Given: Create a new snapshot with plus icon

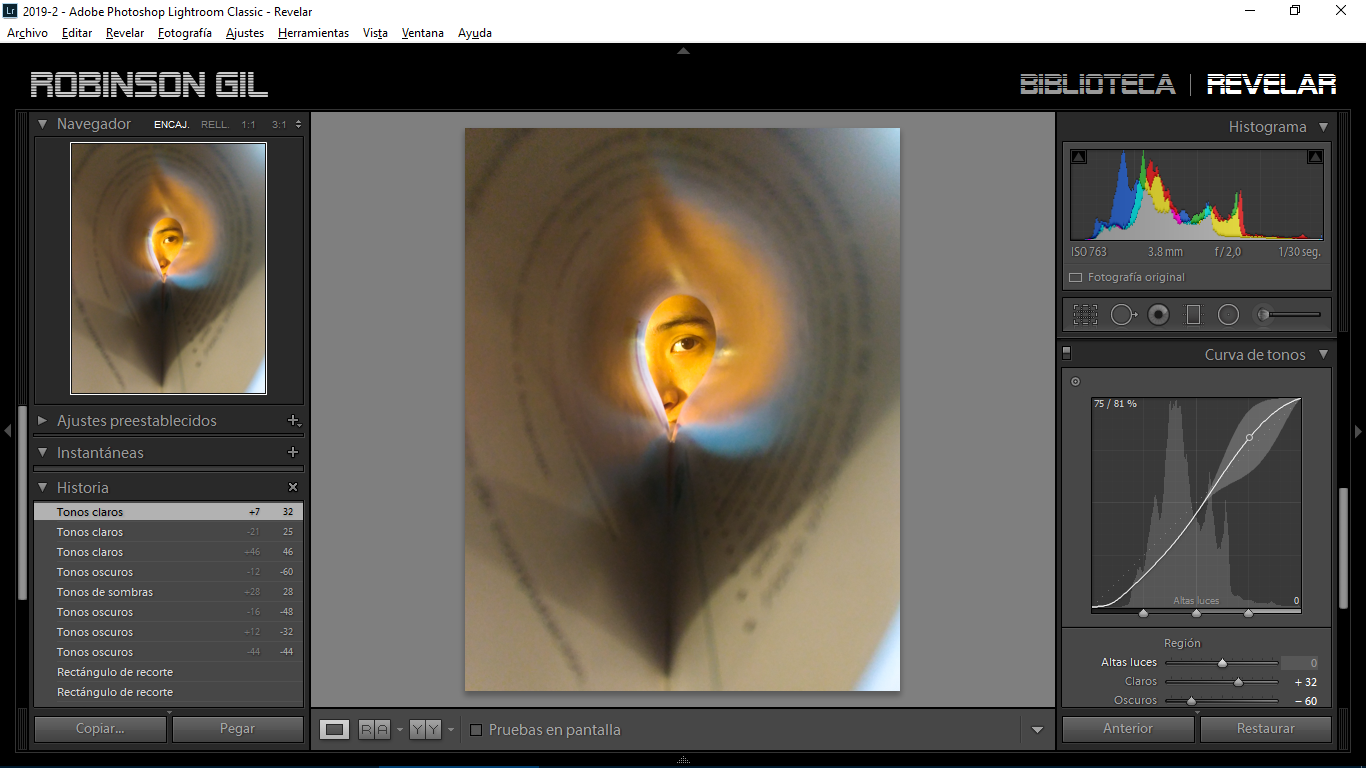Looking at the screenshot, I should (293, 452).
